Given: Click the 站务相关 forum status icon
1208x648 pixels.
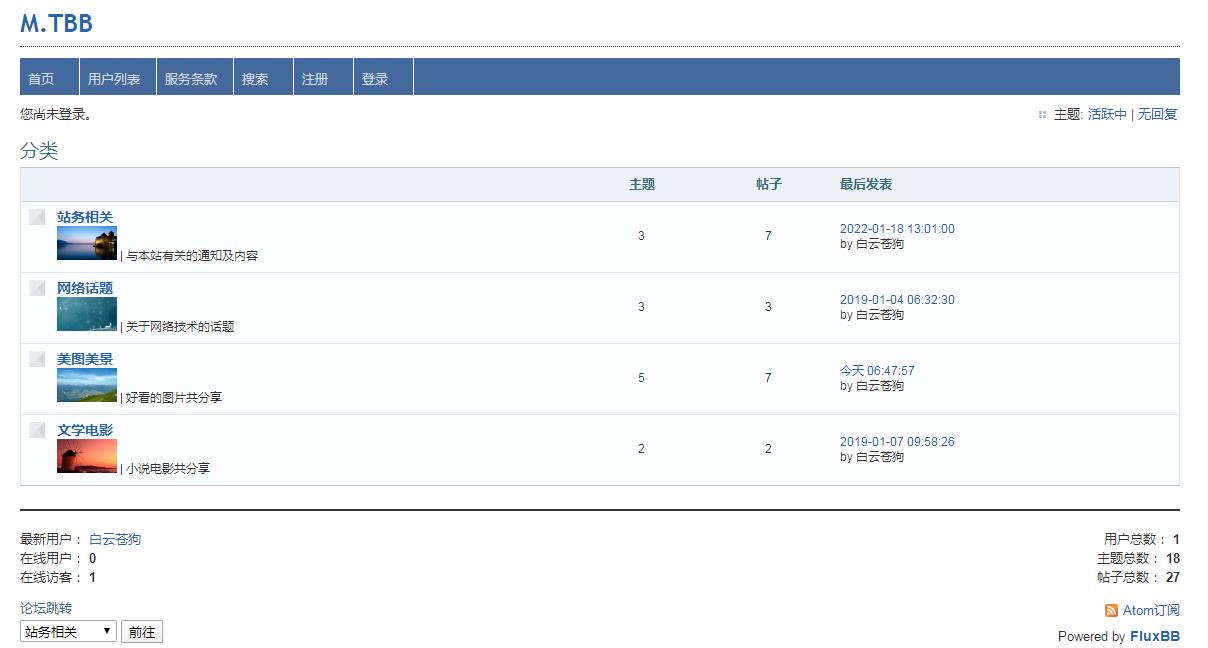Looking at the screenshot, I should [37, 217].
